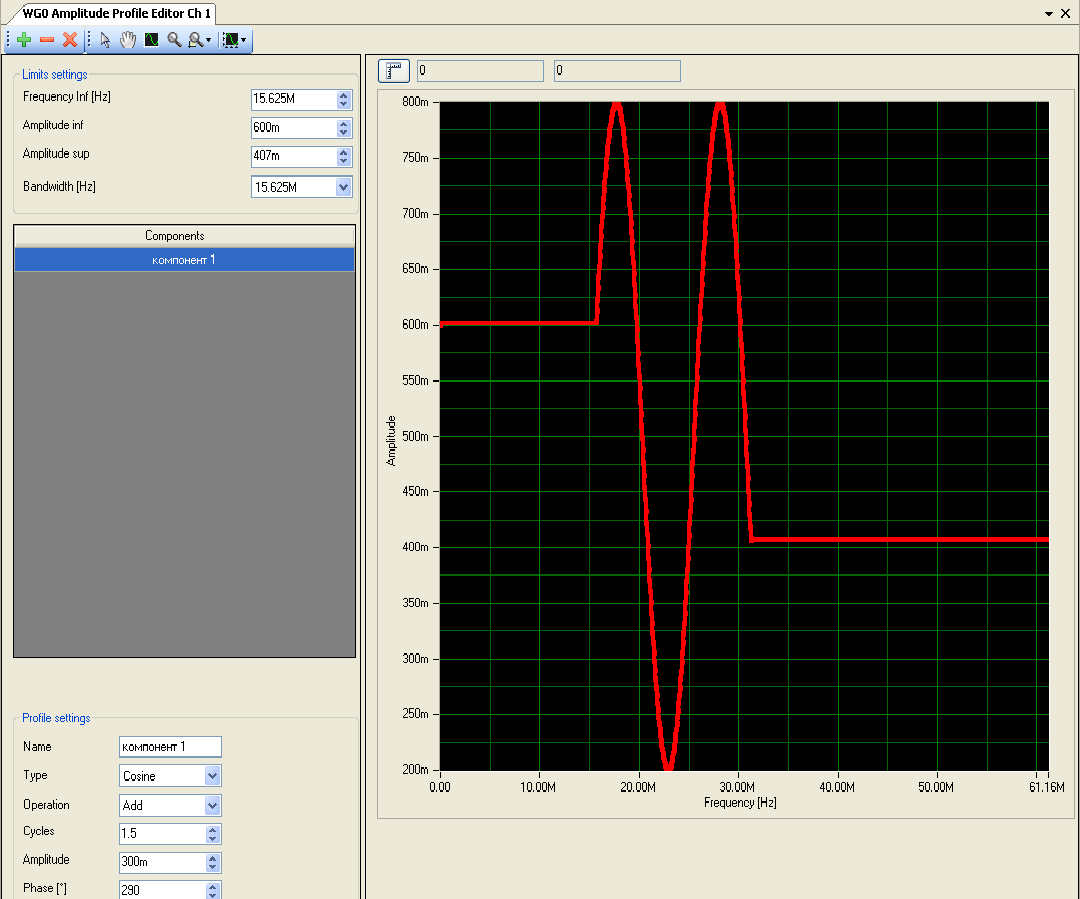
Task: Click the Frequency Inf spinner arrows
Action: tap(344, 99)
